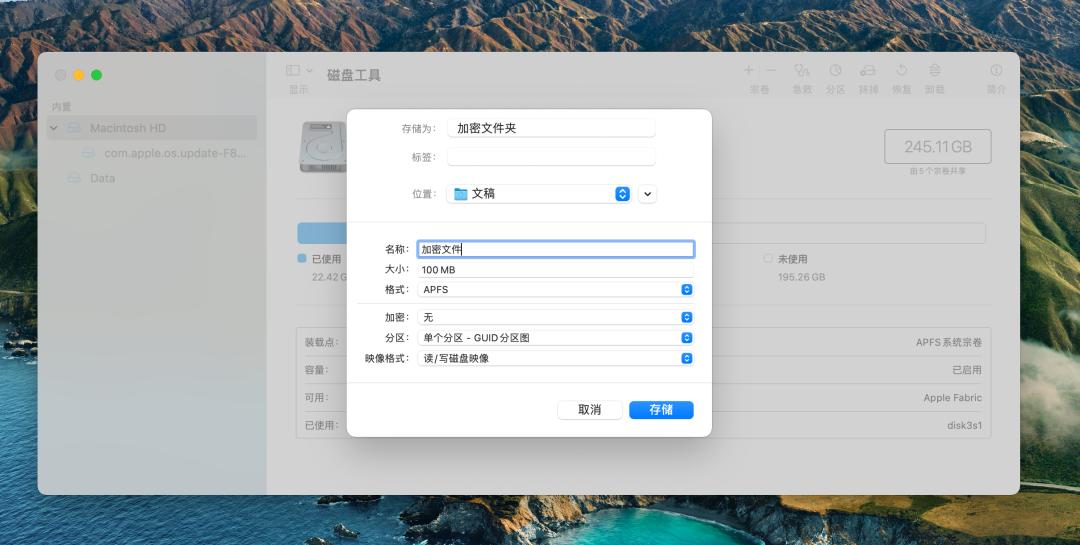Click the 急救 First Aid icon

coord(801,70)
